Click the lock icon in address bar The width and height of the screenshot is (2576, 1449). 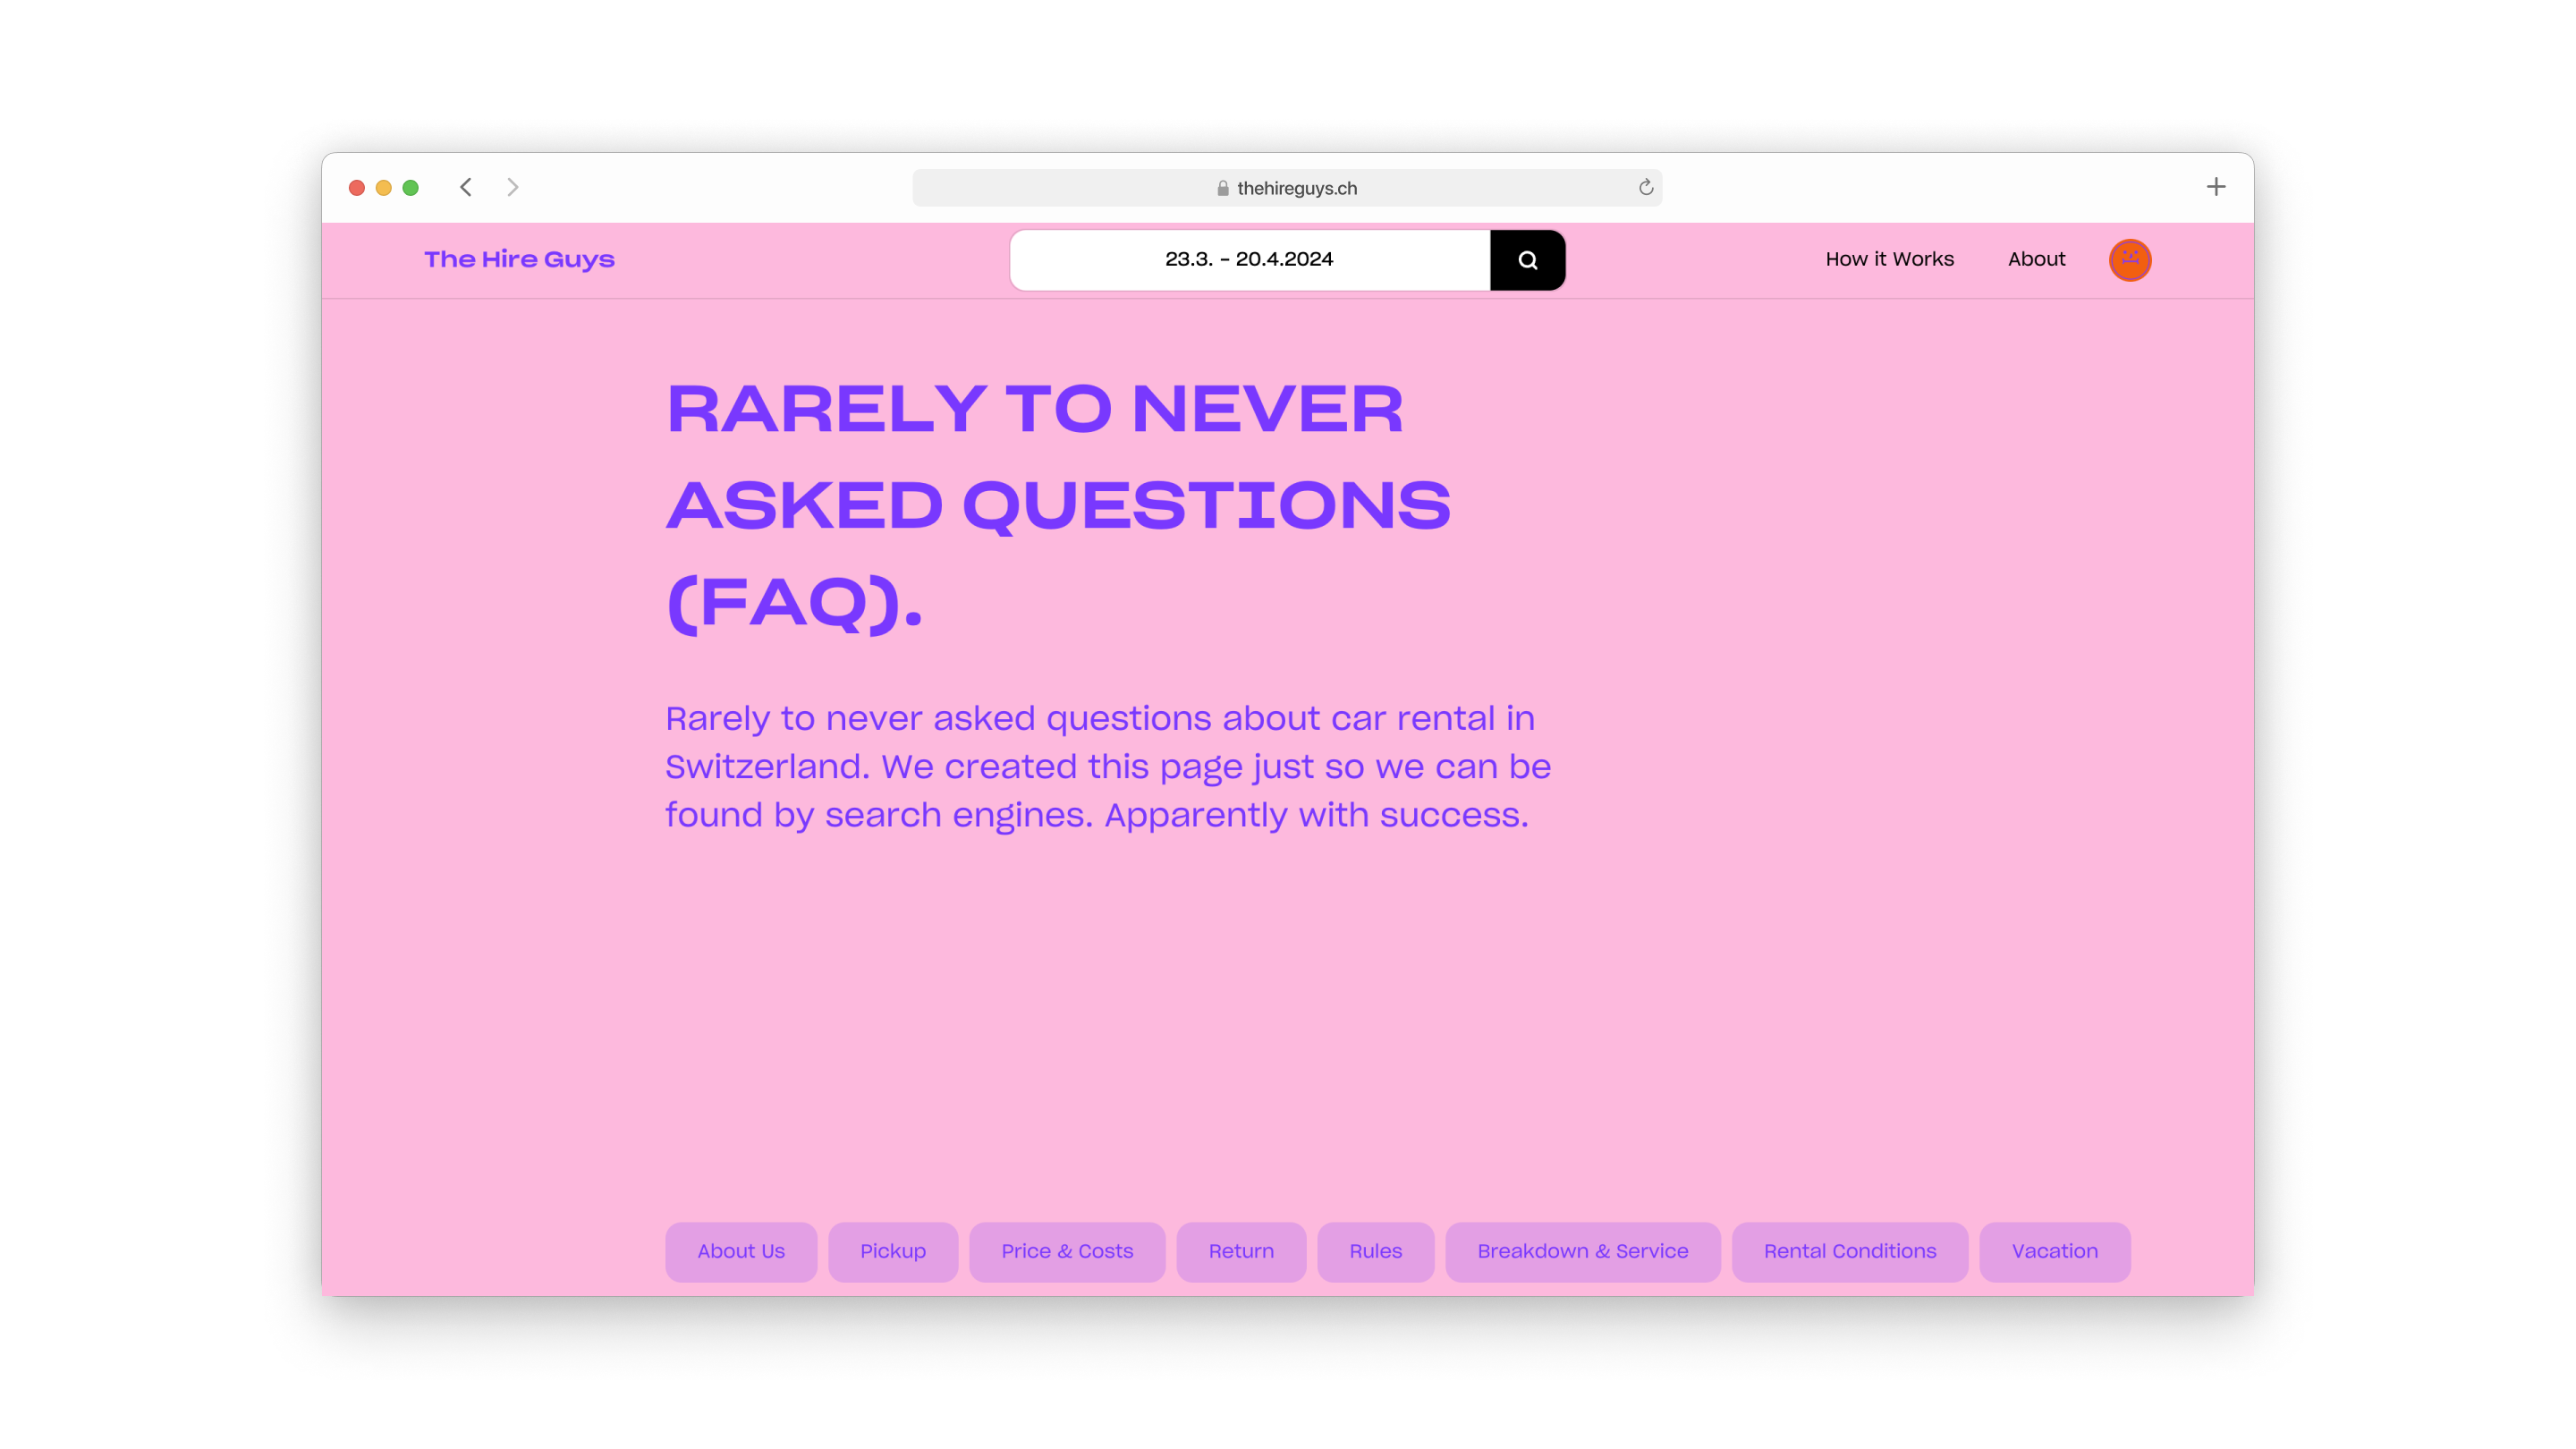pyautogui.click(x=1222, y=188)
